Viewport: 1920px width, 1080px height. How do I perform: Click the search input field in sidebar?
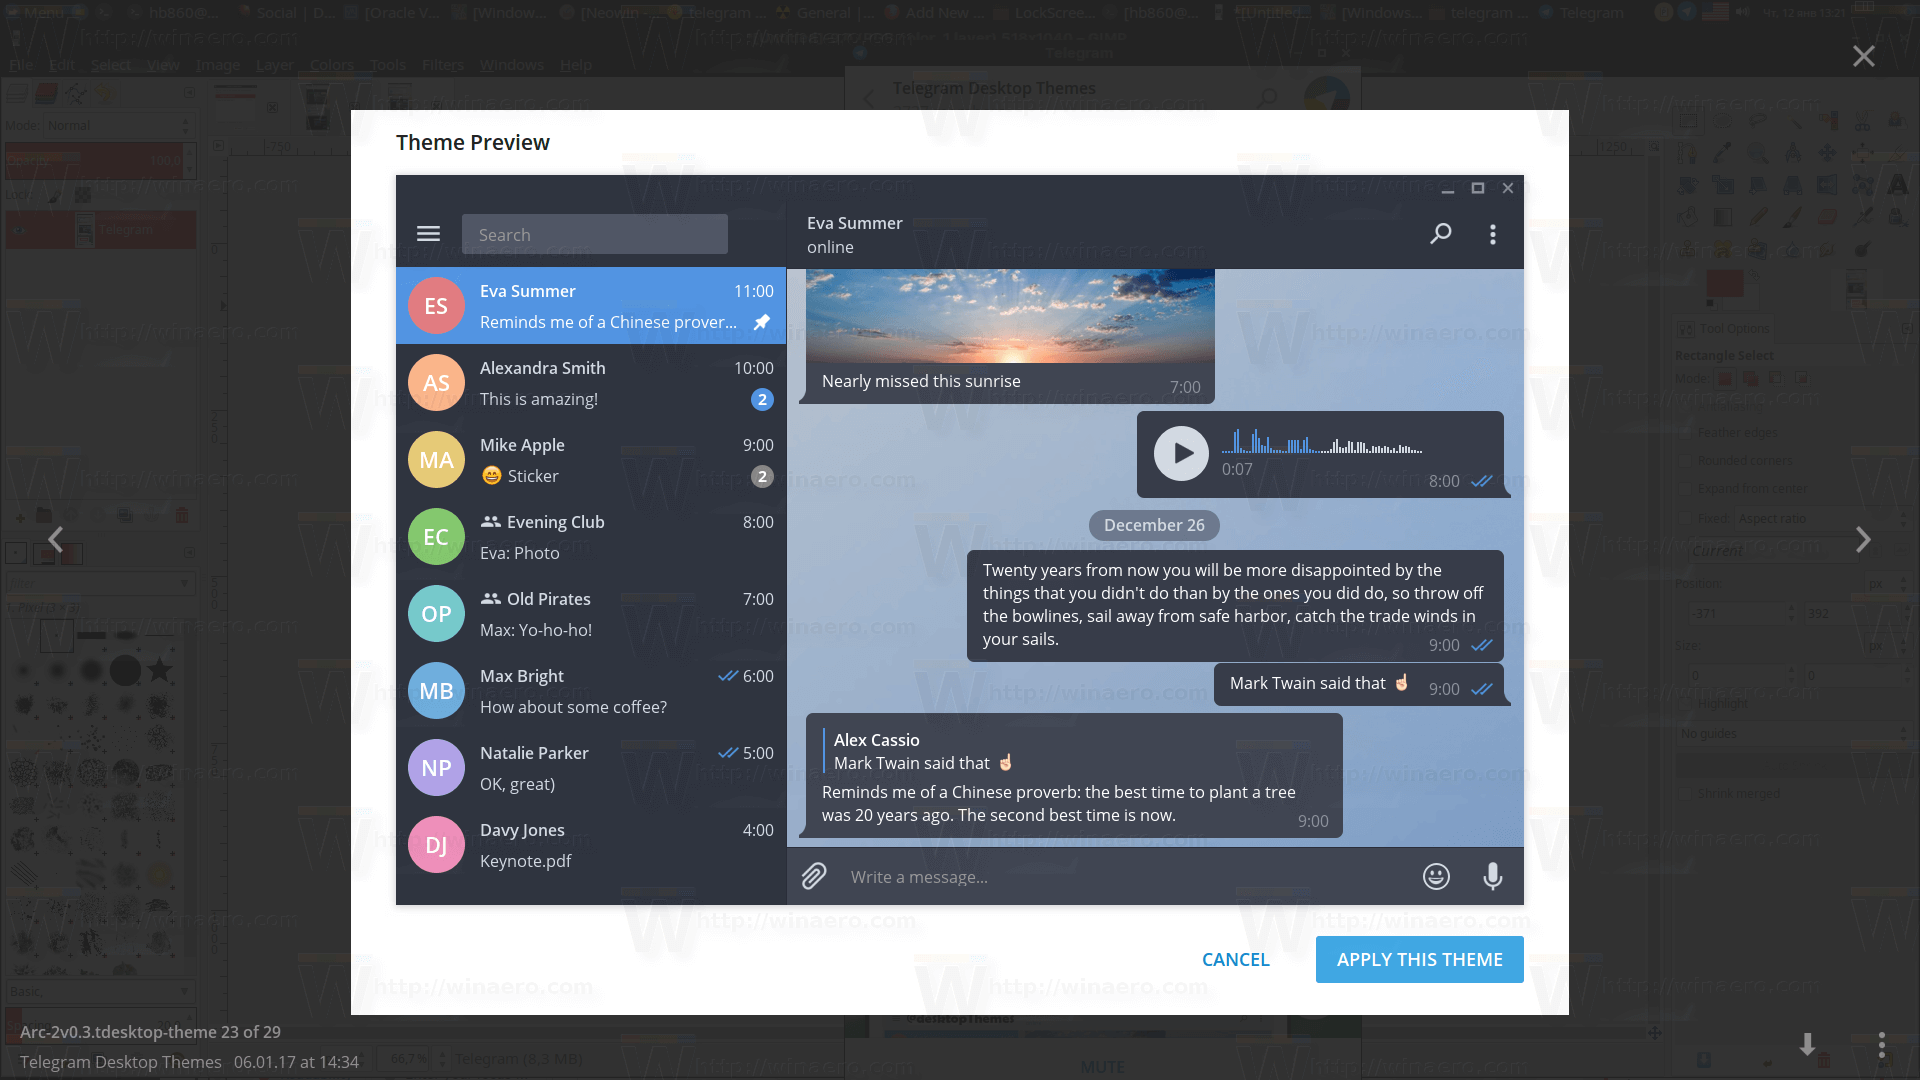point(595,233)
